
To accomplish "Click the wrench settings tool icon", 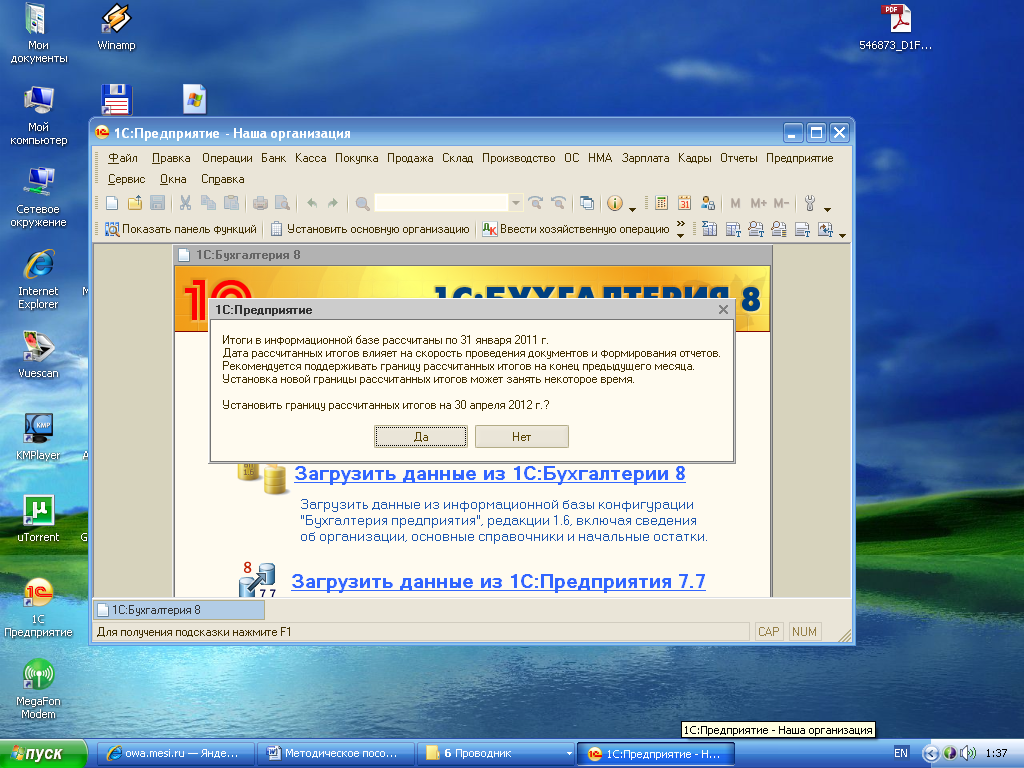I will (810, 203).
